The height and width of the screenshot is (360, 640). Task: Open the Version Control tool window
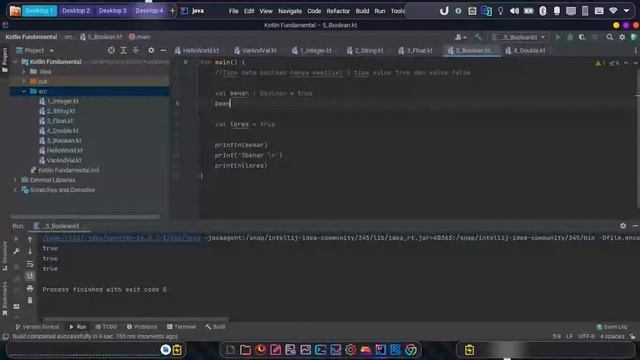pyautogui.click(x=37, y=327)
